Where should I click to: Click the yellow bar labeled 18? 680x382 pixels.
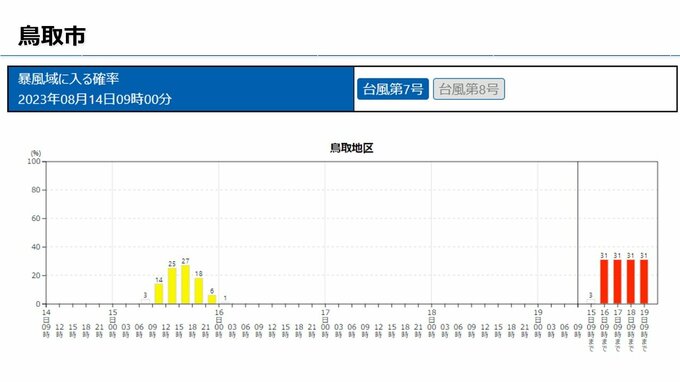coord(199,291)
